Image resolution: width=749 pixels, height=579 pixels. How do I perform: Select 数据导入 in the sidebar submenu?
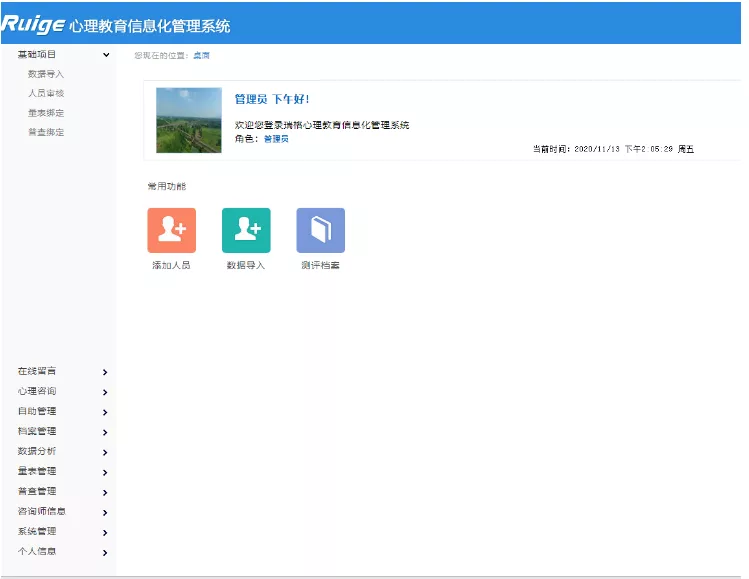point(46,74)
